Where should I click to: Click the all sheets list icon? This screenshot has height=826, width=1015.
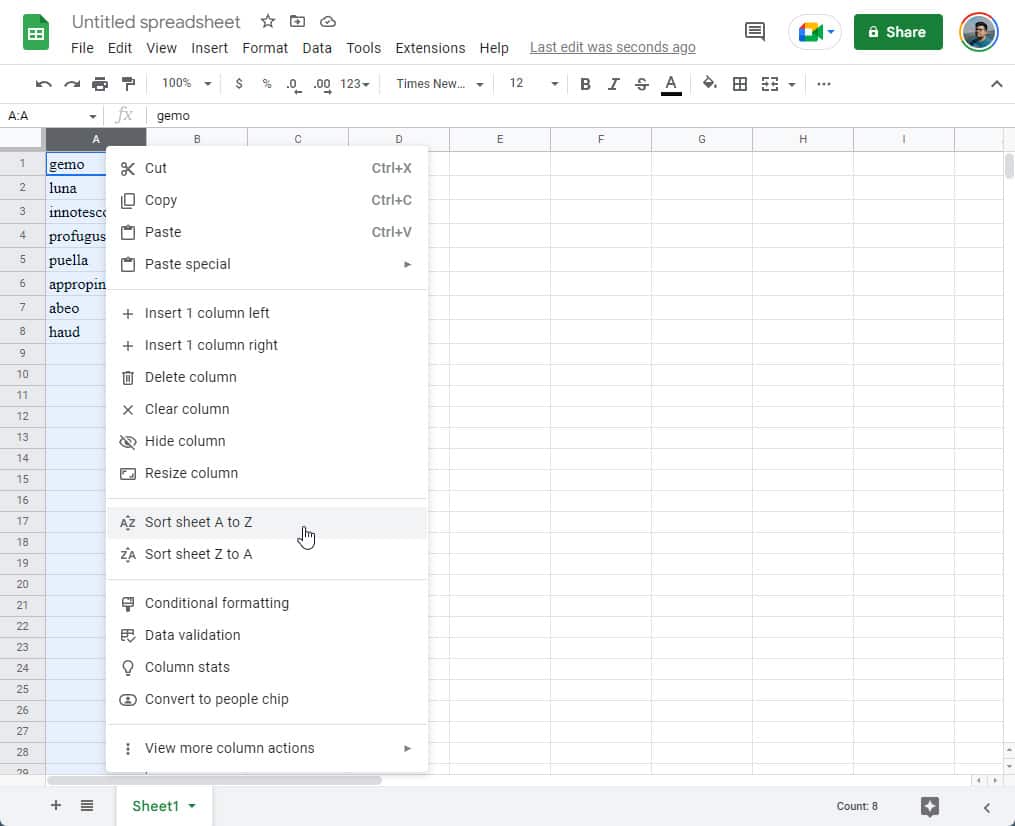(x=87, y=806)
